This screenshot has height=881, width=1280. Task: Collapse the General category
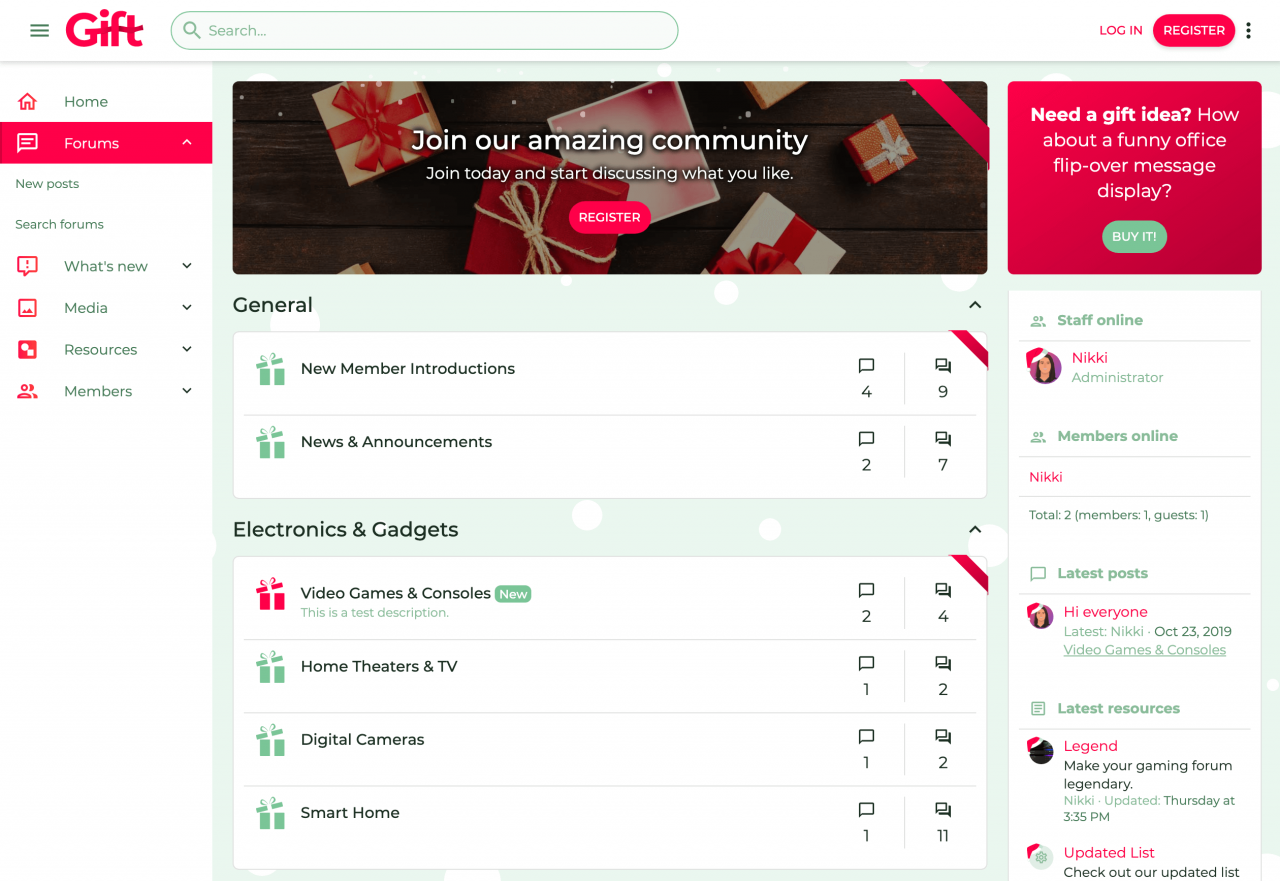point(975,305)
